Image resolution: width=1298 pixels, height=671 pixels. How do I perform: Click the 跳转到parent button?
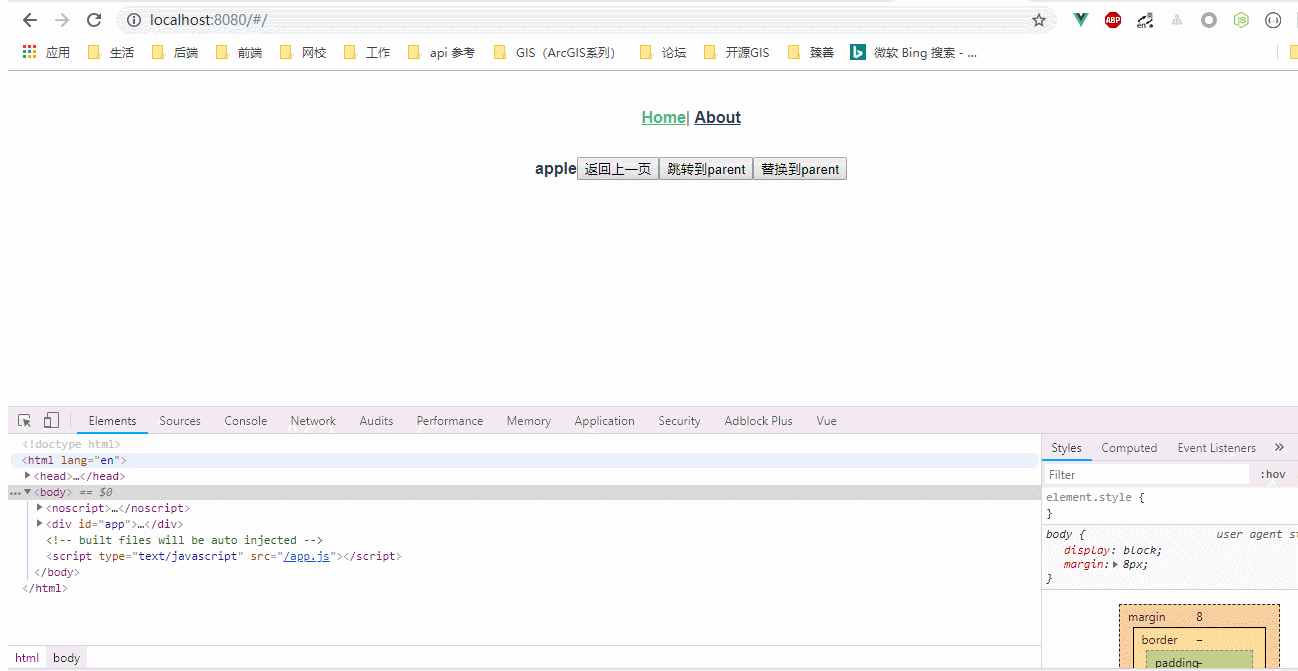pyautogui.click(x=706, y=169)
